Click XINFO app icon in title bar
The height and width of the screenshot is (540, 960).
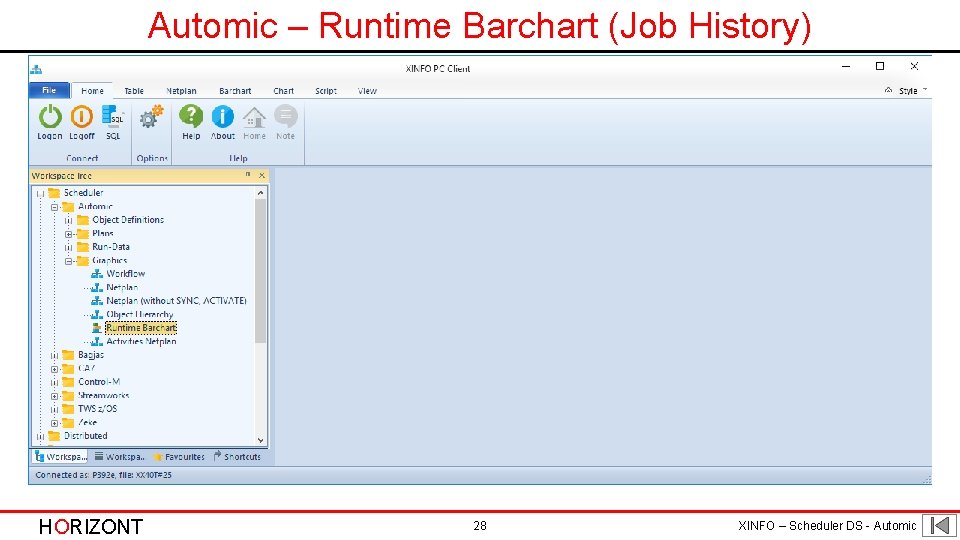(x=36, y=69)
